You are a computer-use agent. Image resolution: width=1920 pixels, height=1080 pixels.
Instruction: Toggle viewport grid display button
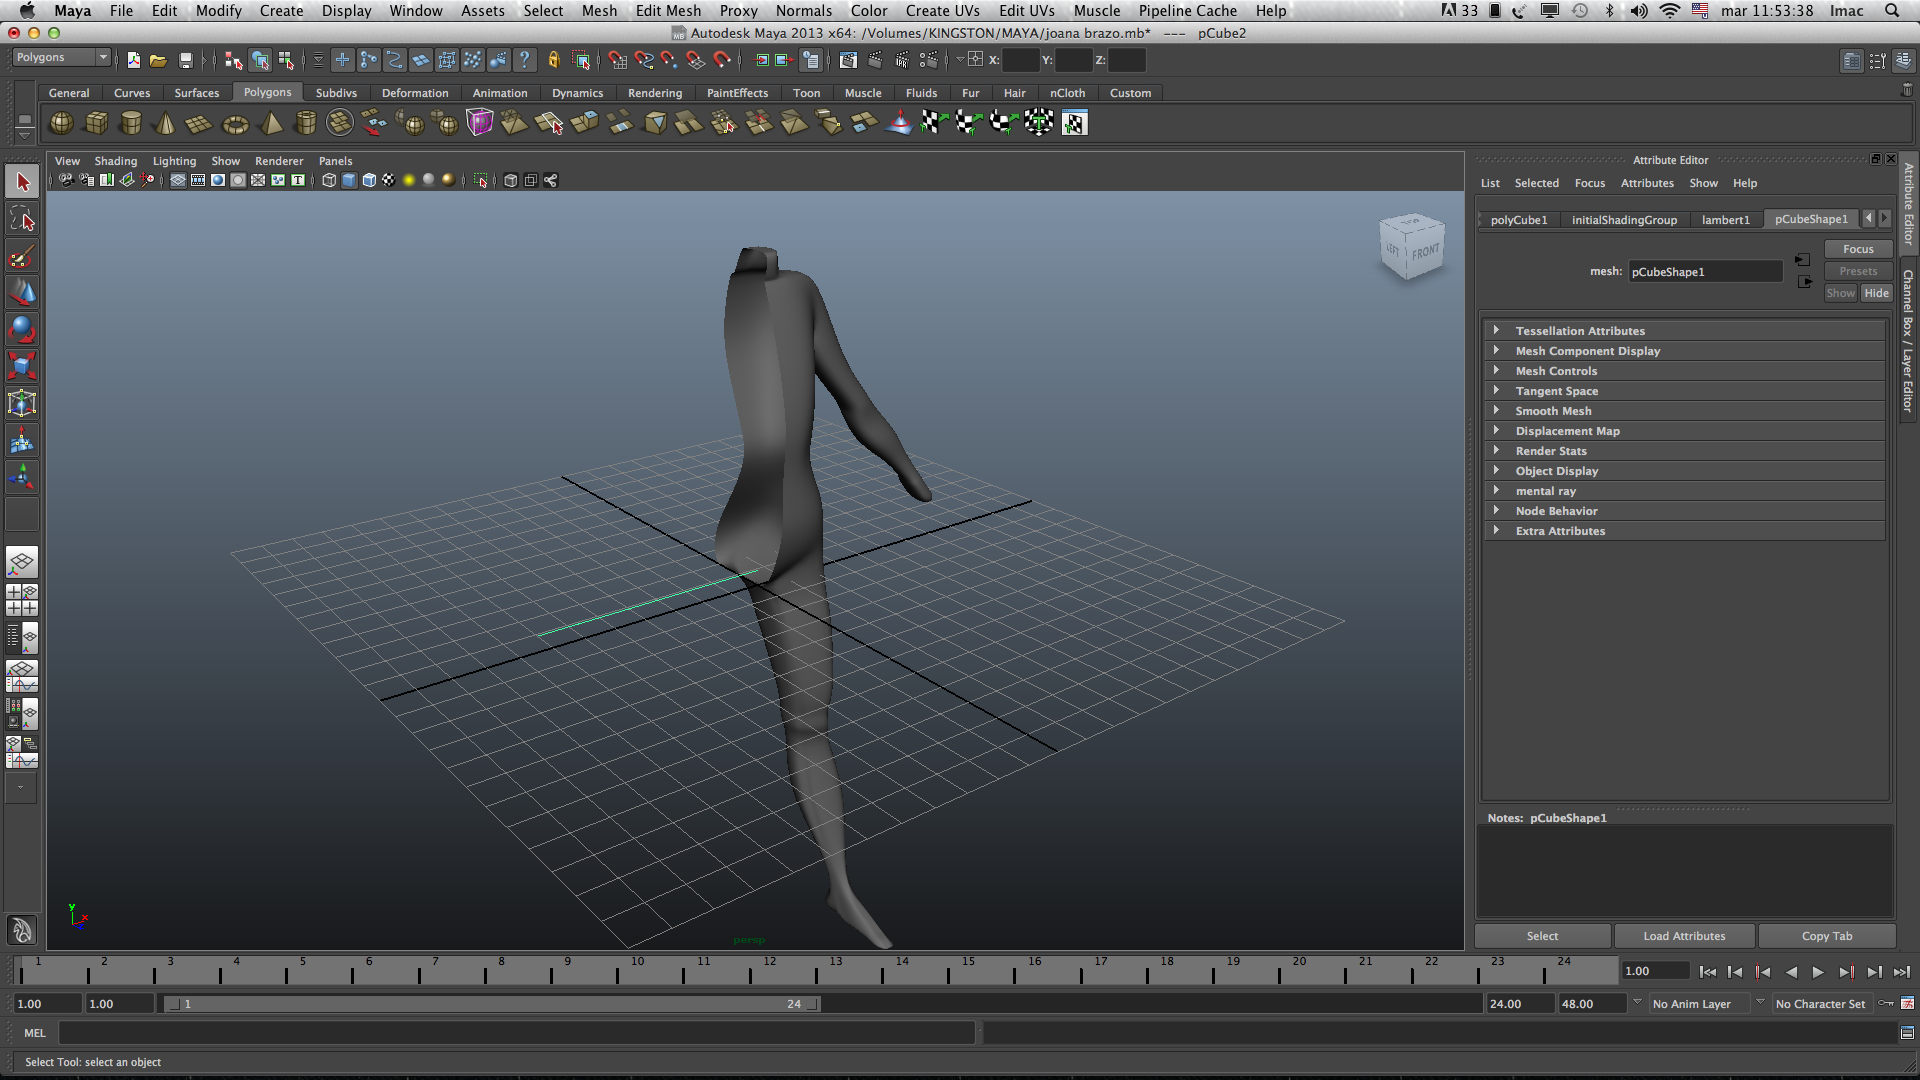click(x=177, y=180)
